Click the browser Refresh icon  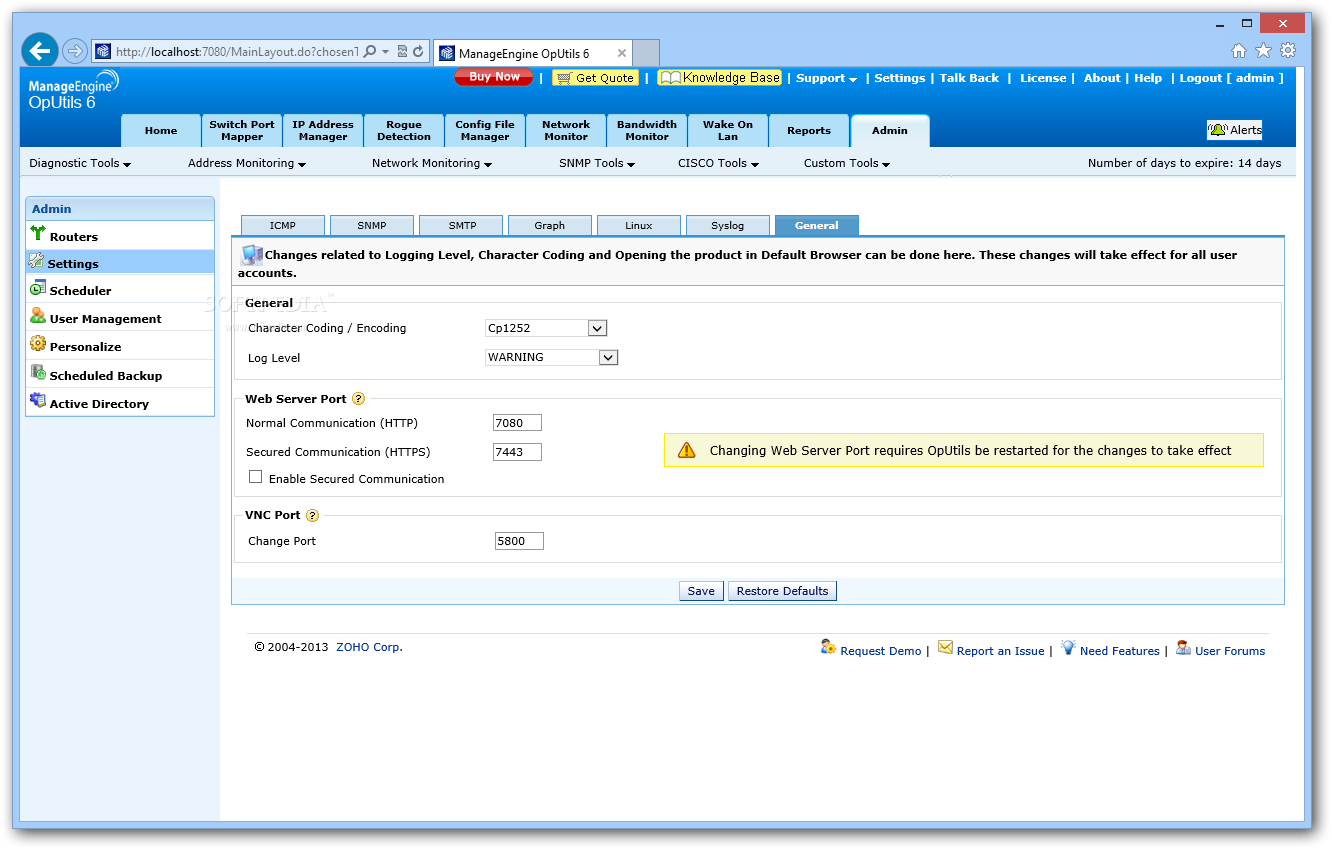click(x=418, y=51)
